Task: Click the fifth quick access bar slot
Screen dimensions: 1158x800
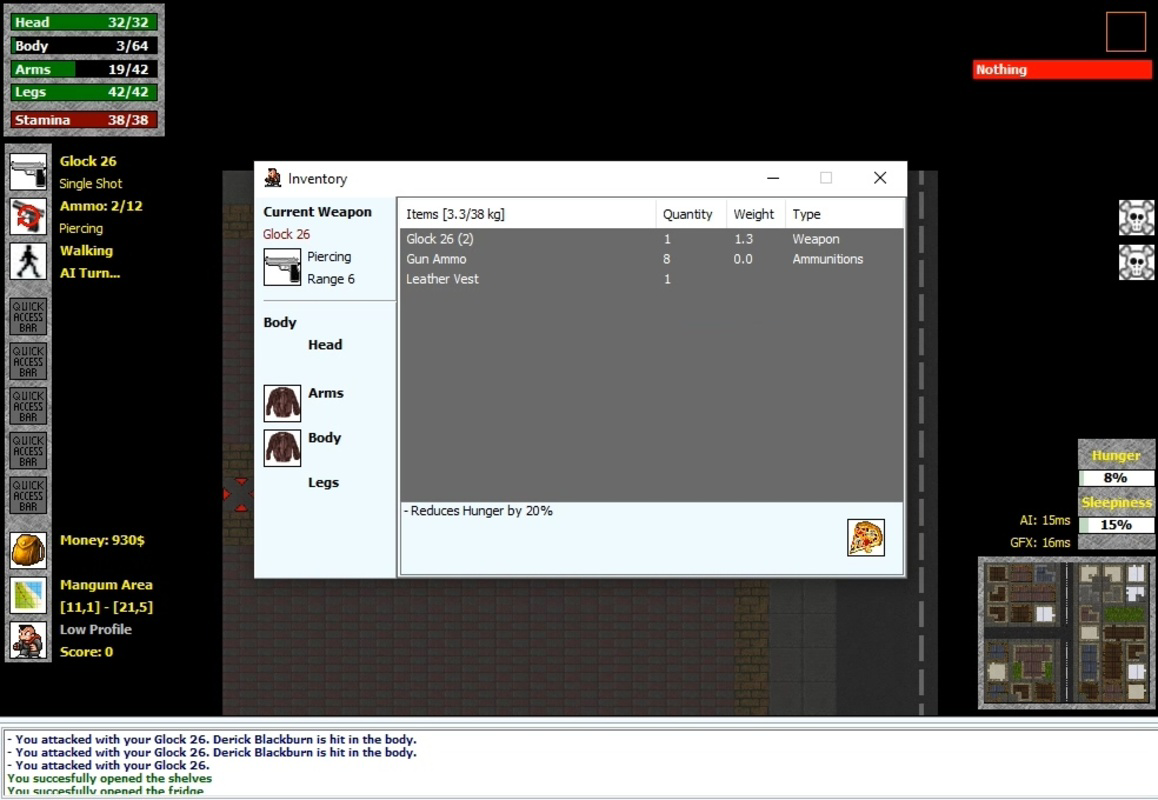Action: click(28, 496)
